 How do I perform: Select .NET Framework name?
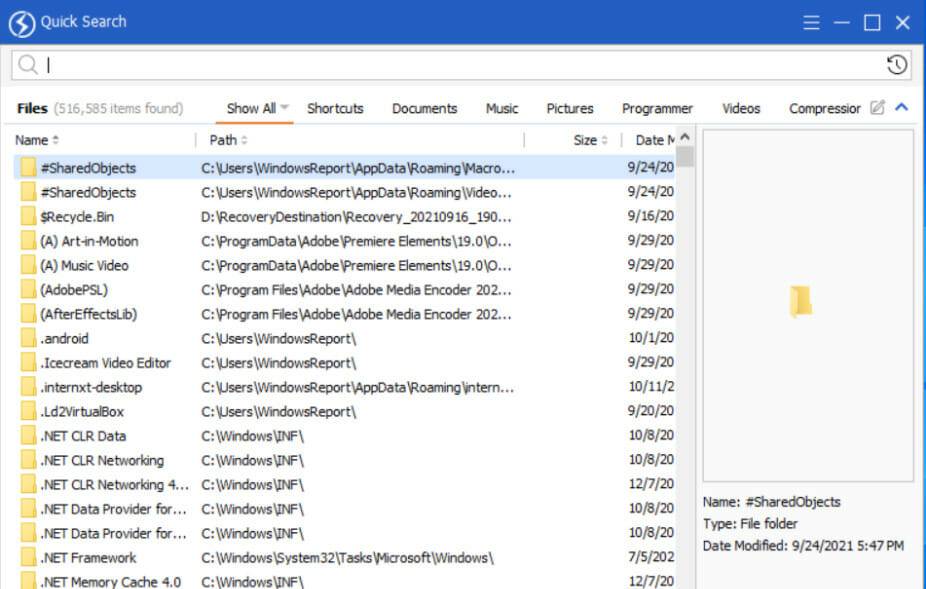[x=88, y=558]
